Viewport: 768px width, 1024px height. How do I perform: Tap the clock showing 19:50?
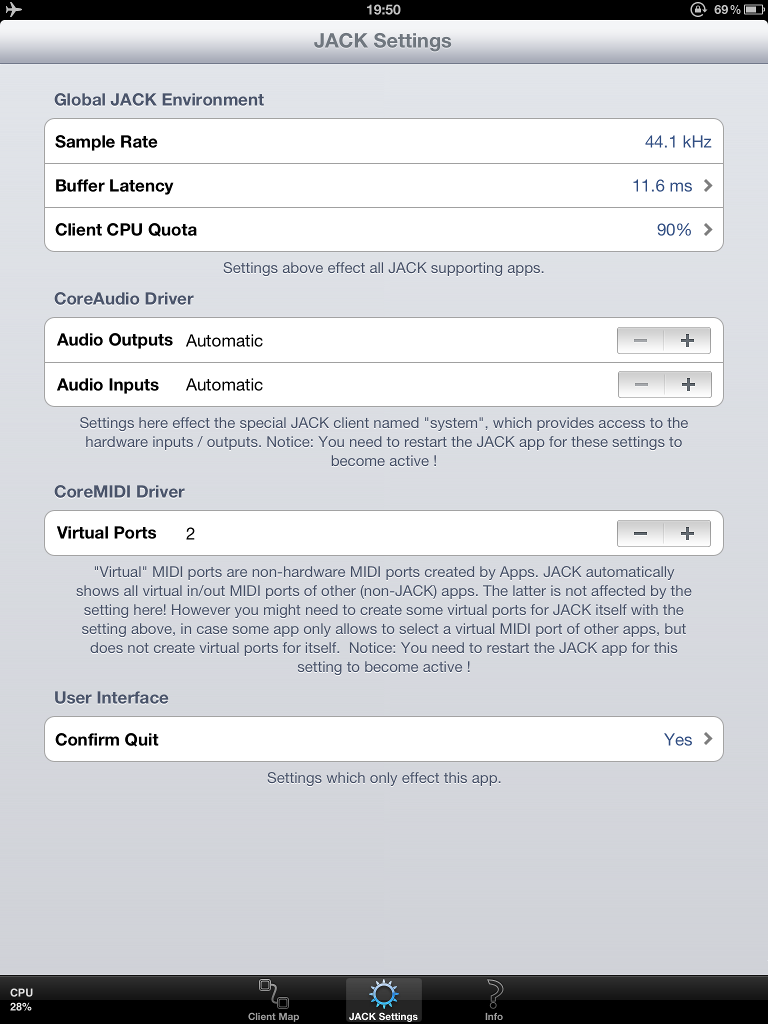(x=384, y=9)
